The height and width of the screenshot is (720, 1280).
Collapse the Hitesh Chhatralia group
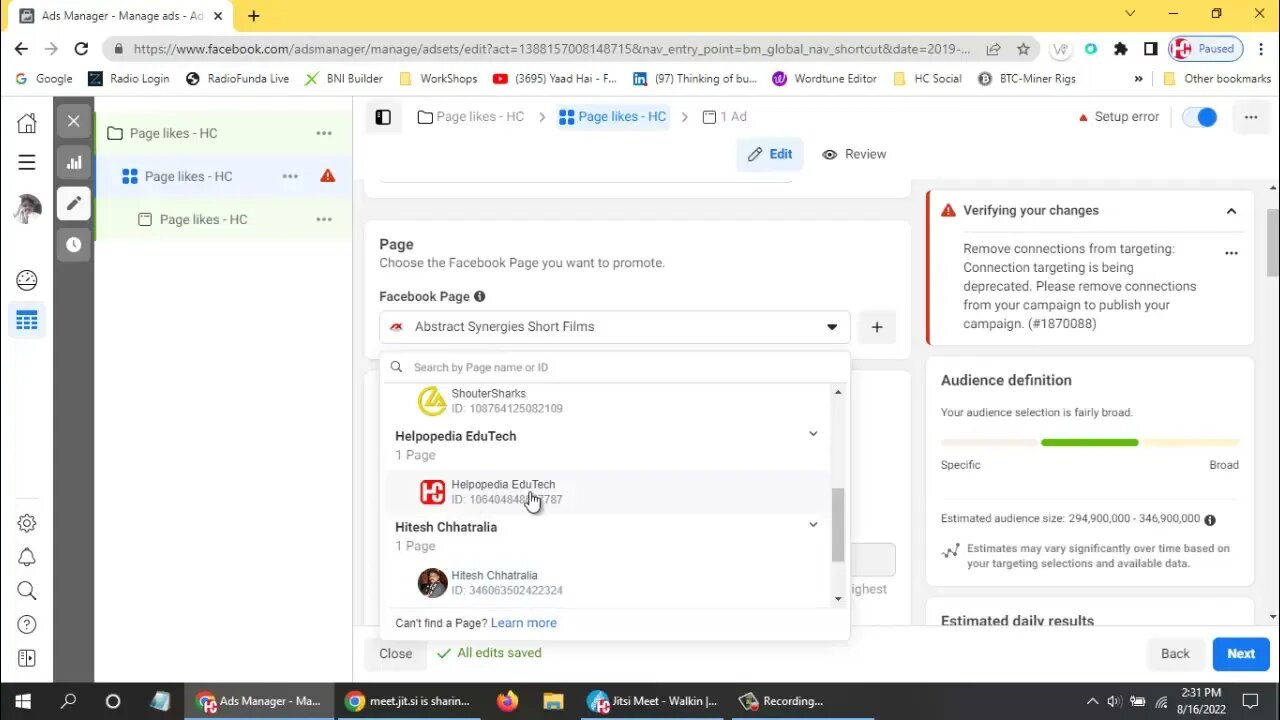813,525
